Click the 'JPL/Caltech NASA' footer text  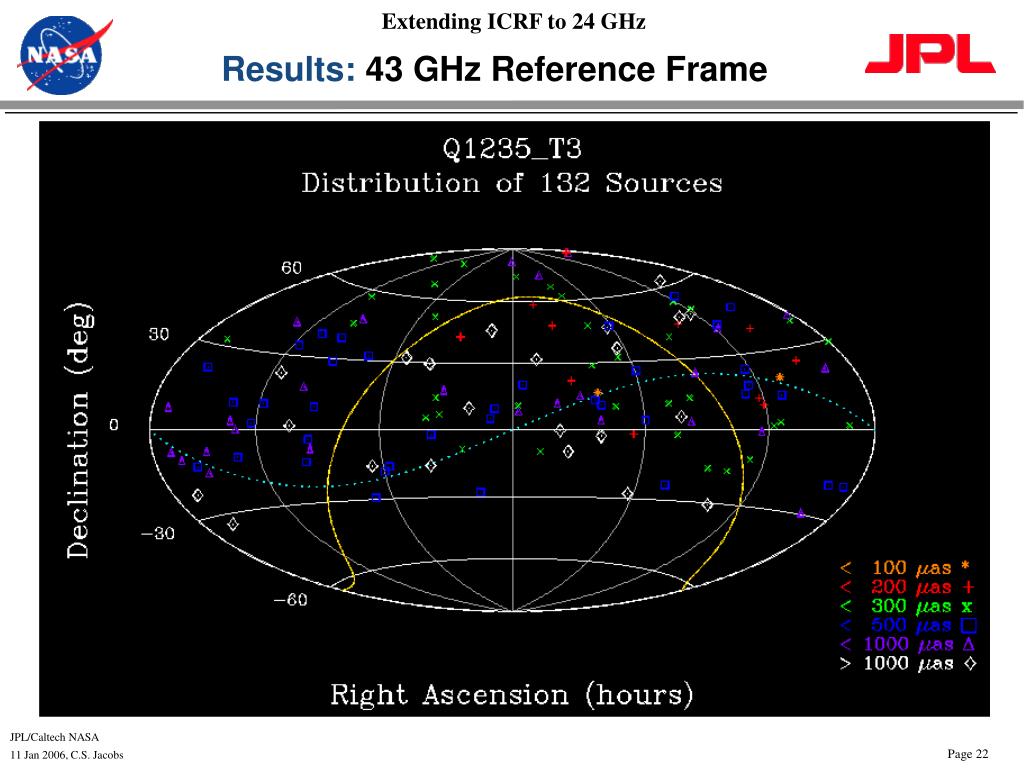point(54,737)
